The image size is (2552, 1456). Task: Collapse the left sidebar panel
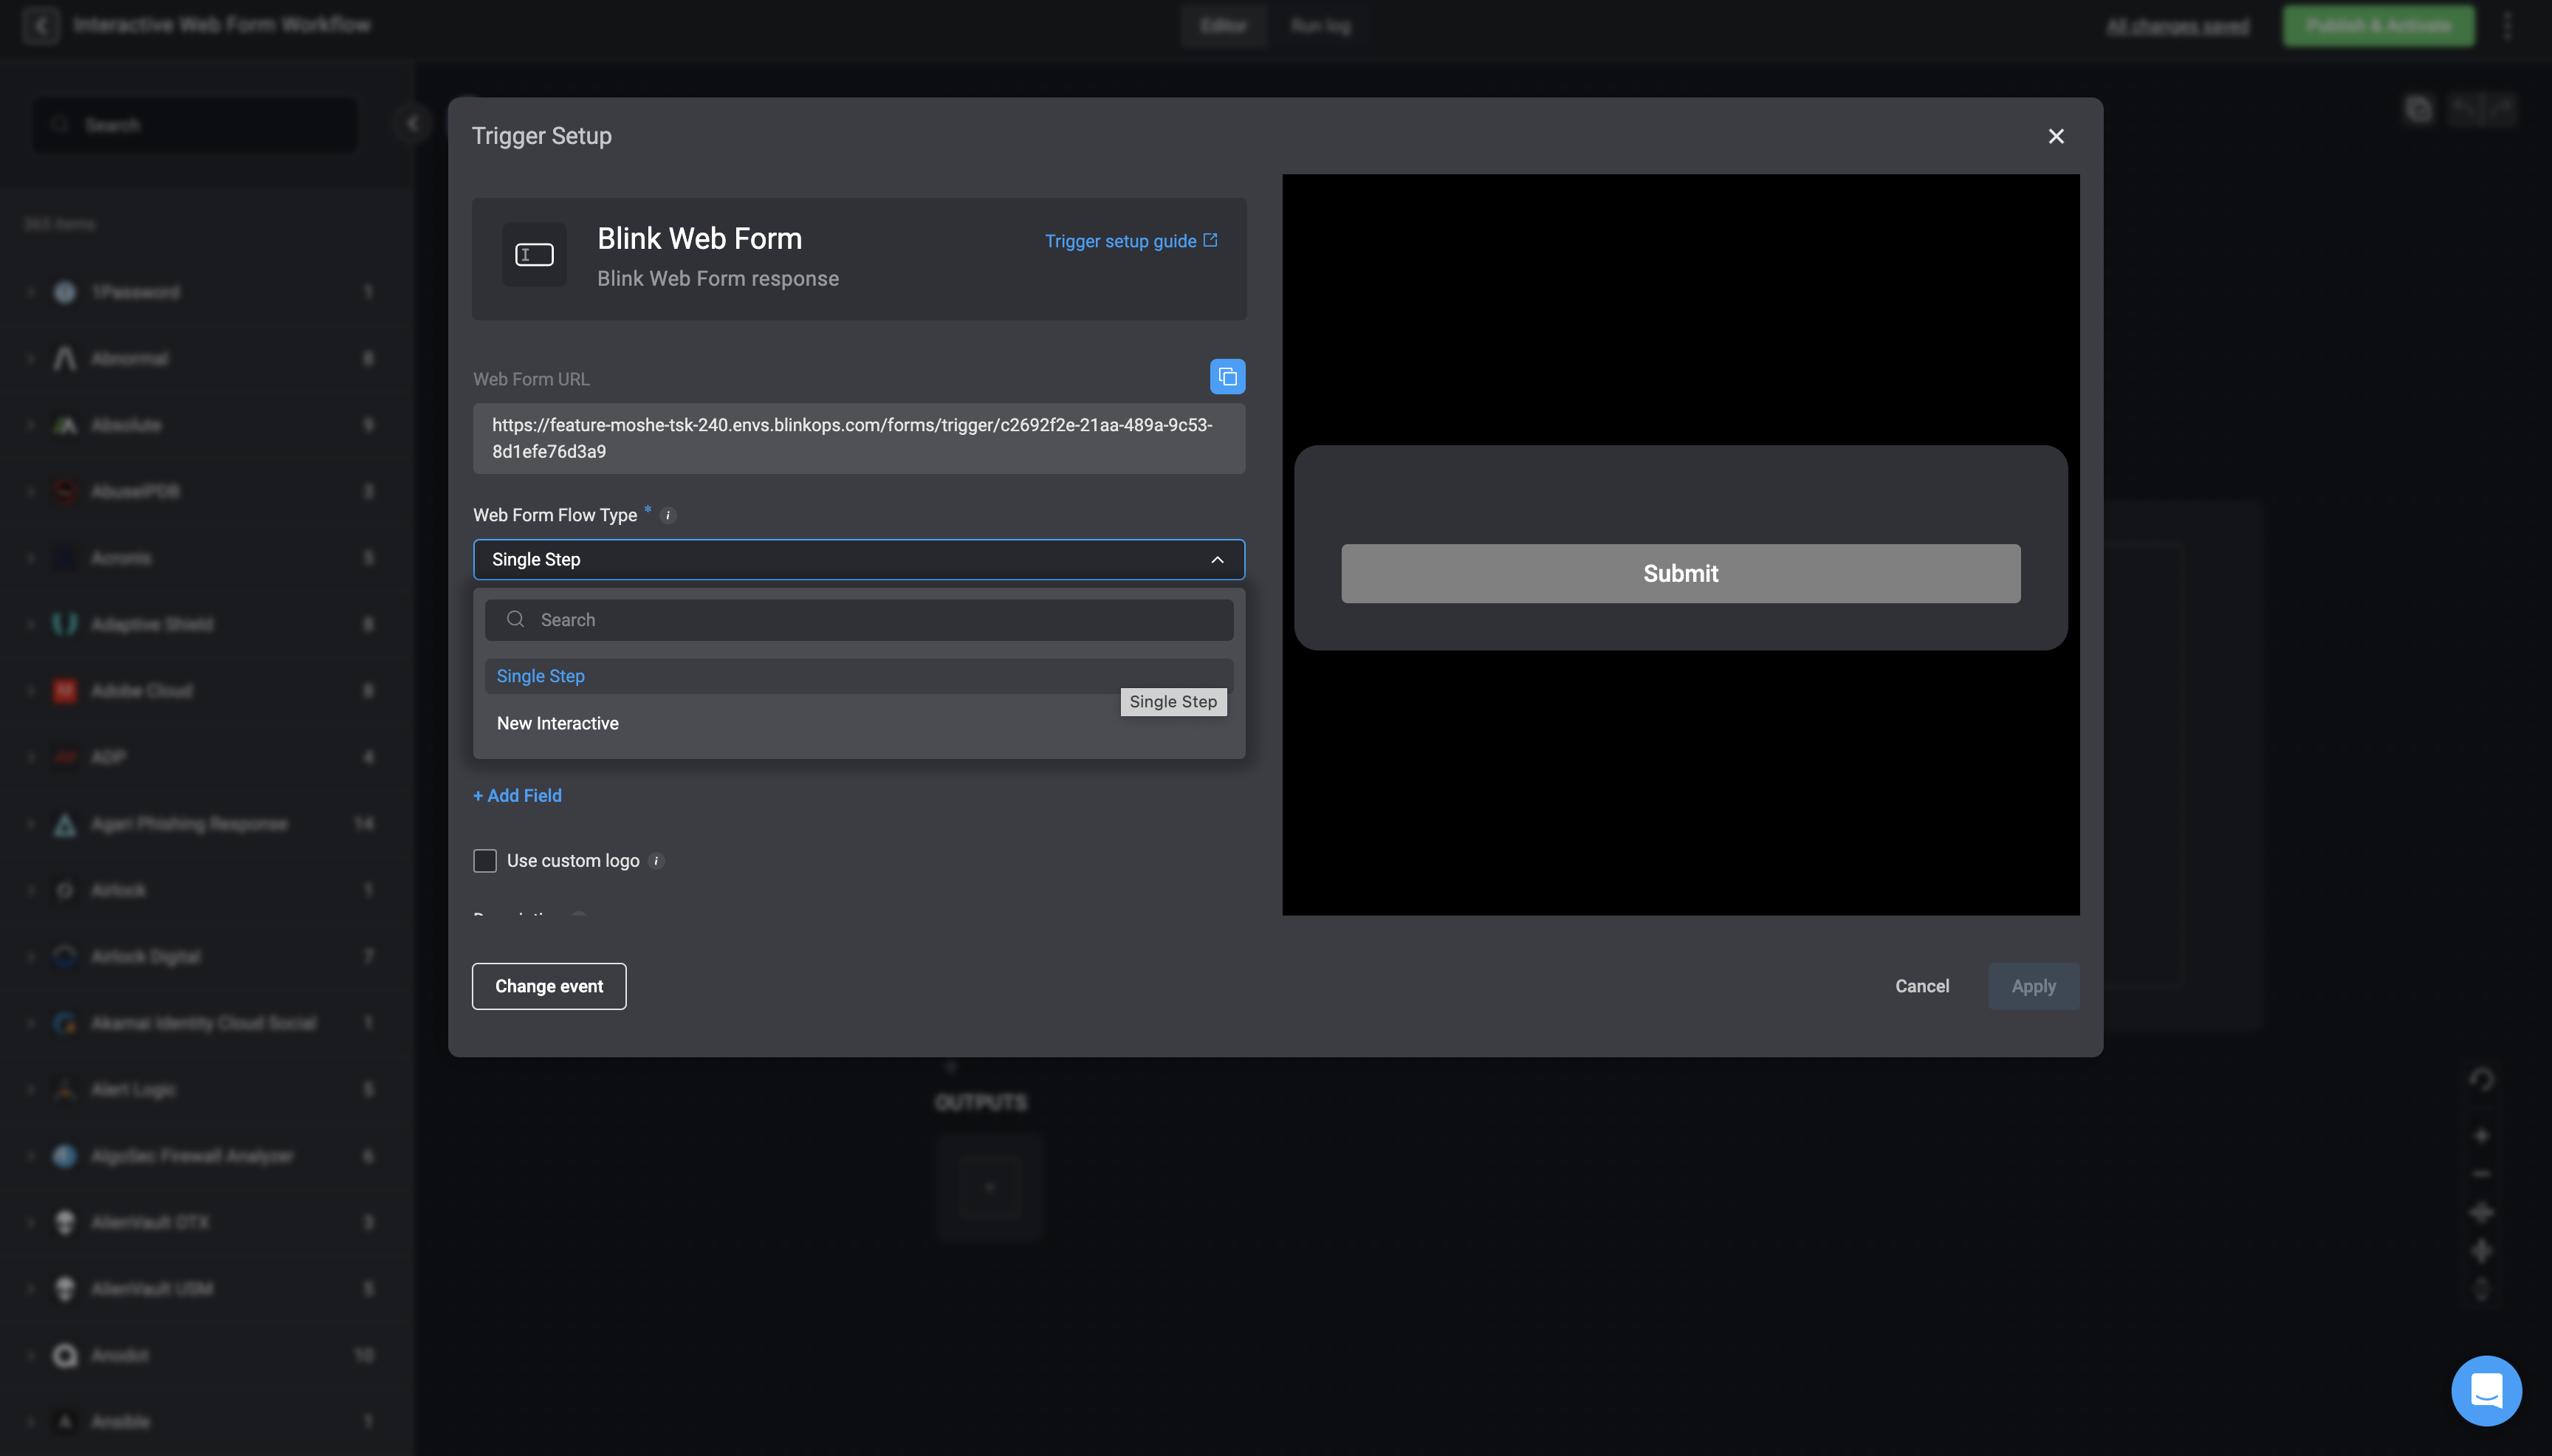point(412,124)
